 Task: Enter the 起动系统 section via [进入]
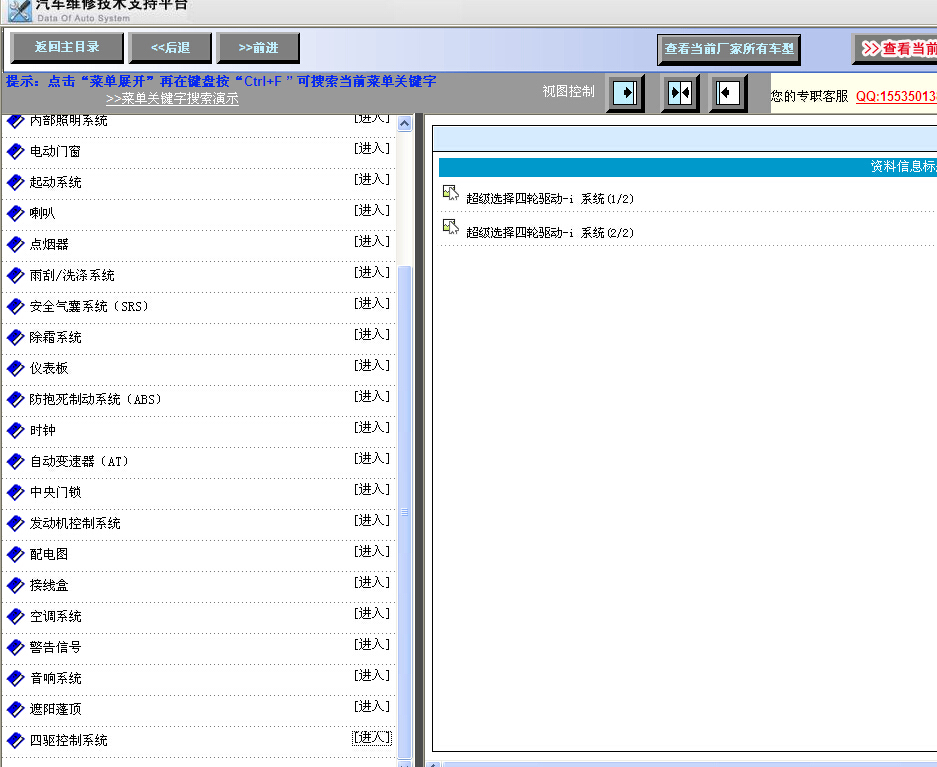[x=372, y=180]
